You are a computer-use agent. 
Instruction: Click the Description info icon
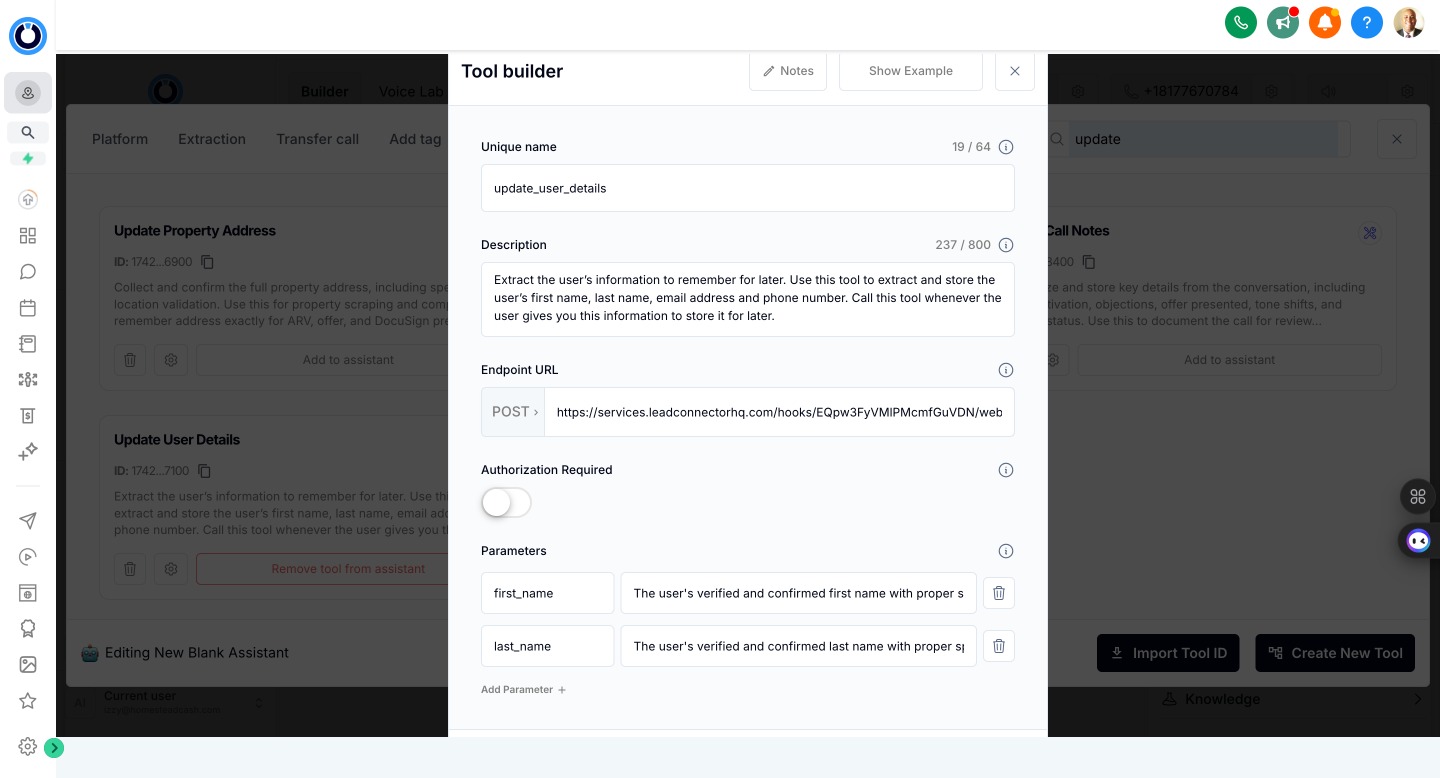(1006, 245)
